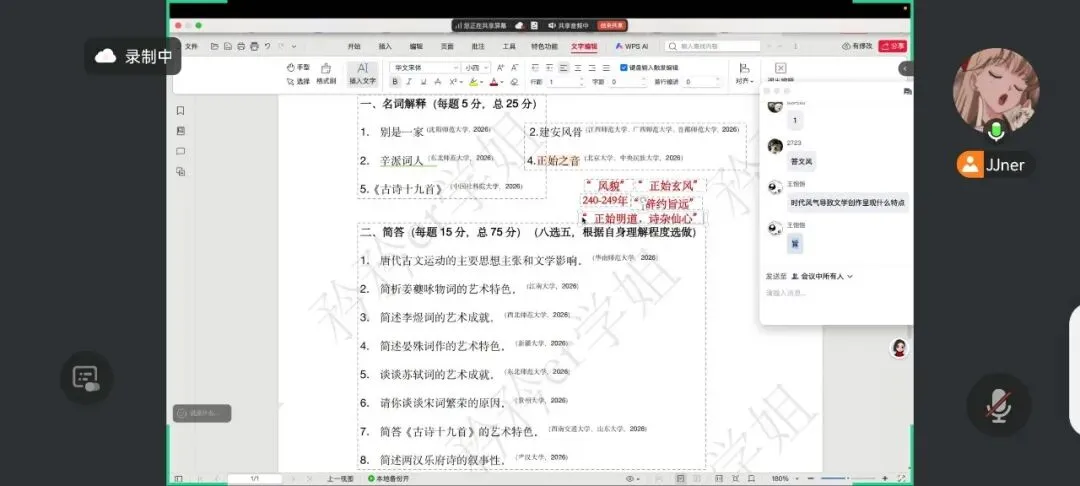
Task: Click the page number 1/1 field
Action: pyautogui.click(x=255, y=478)
